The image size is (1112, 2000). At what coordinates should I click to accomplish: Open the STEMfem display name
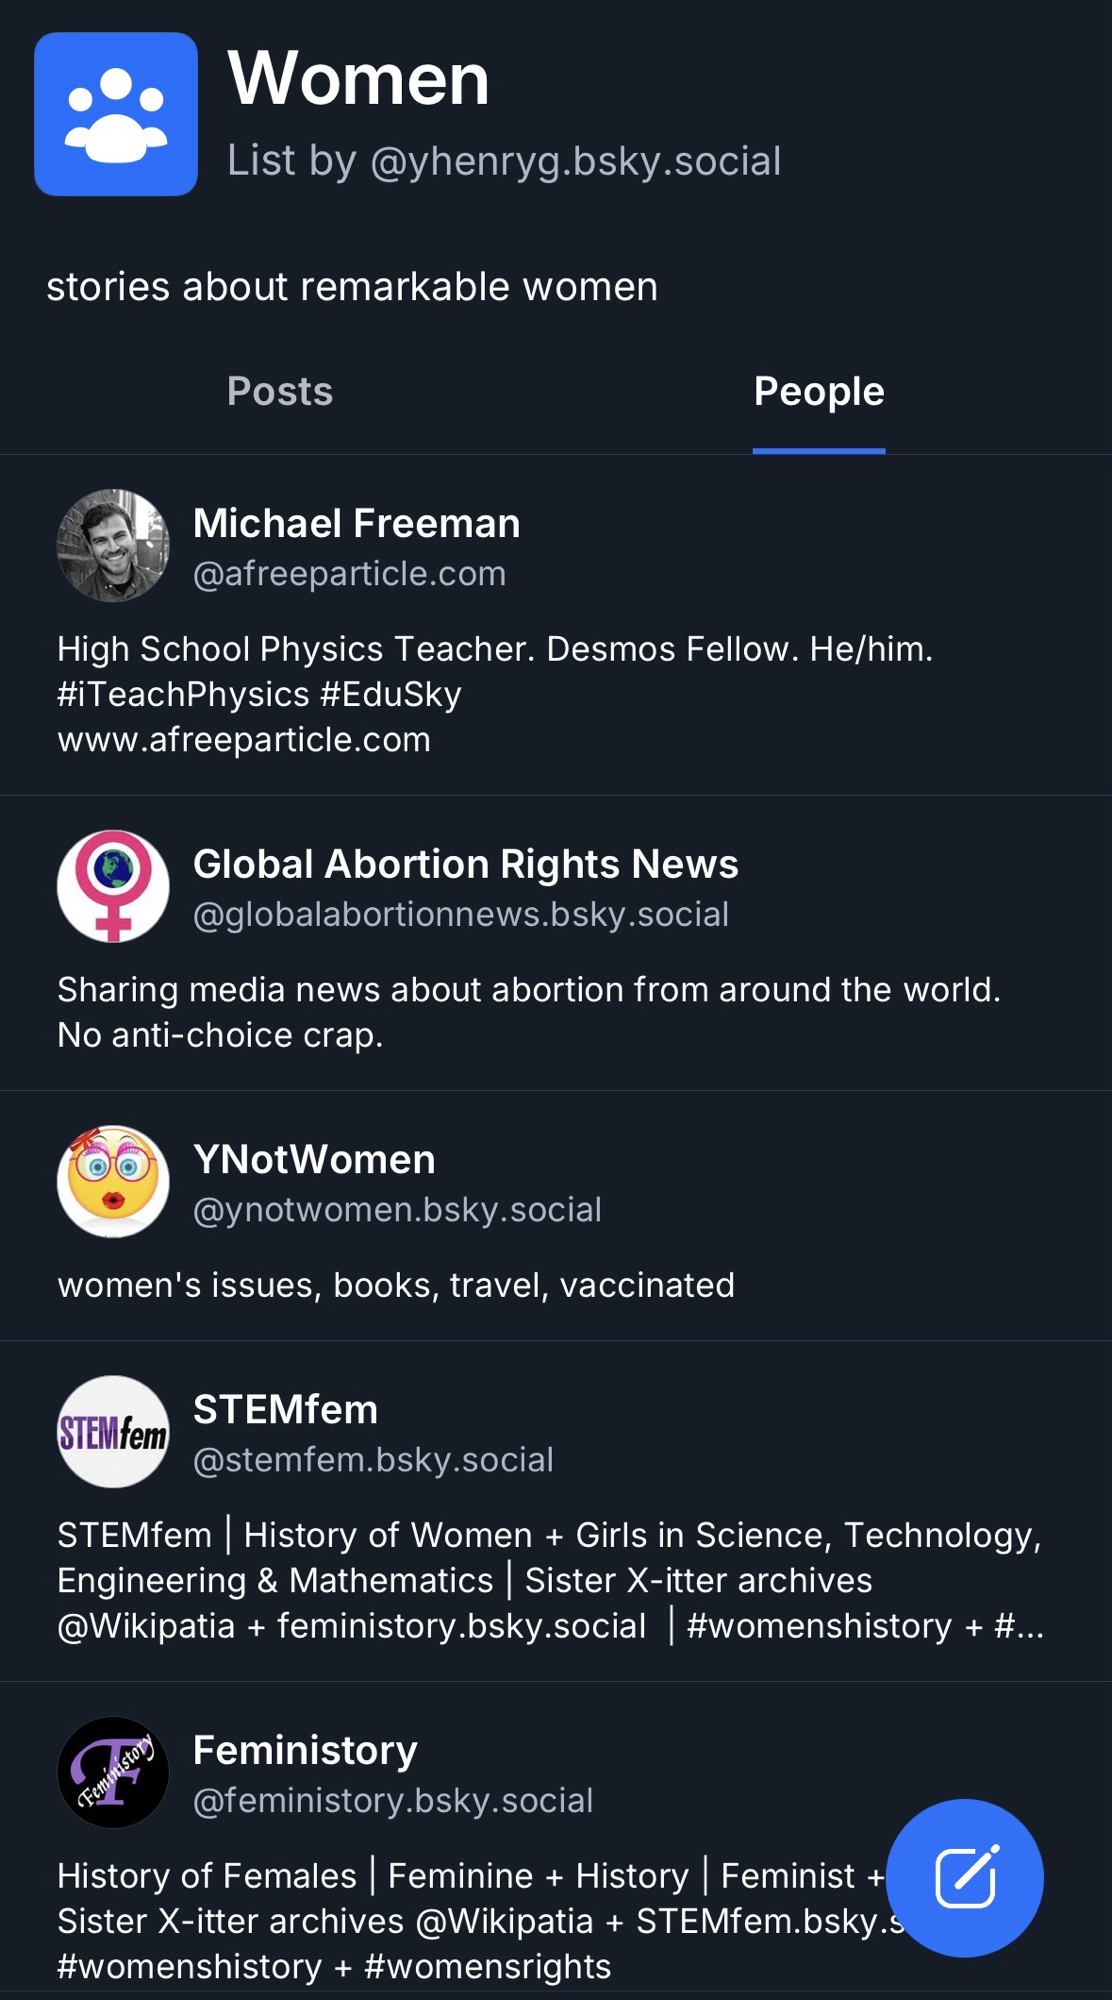coord(285,1409)
